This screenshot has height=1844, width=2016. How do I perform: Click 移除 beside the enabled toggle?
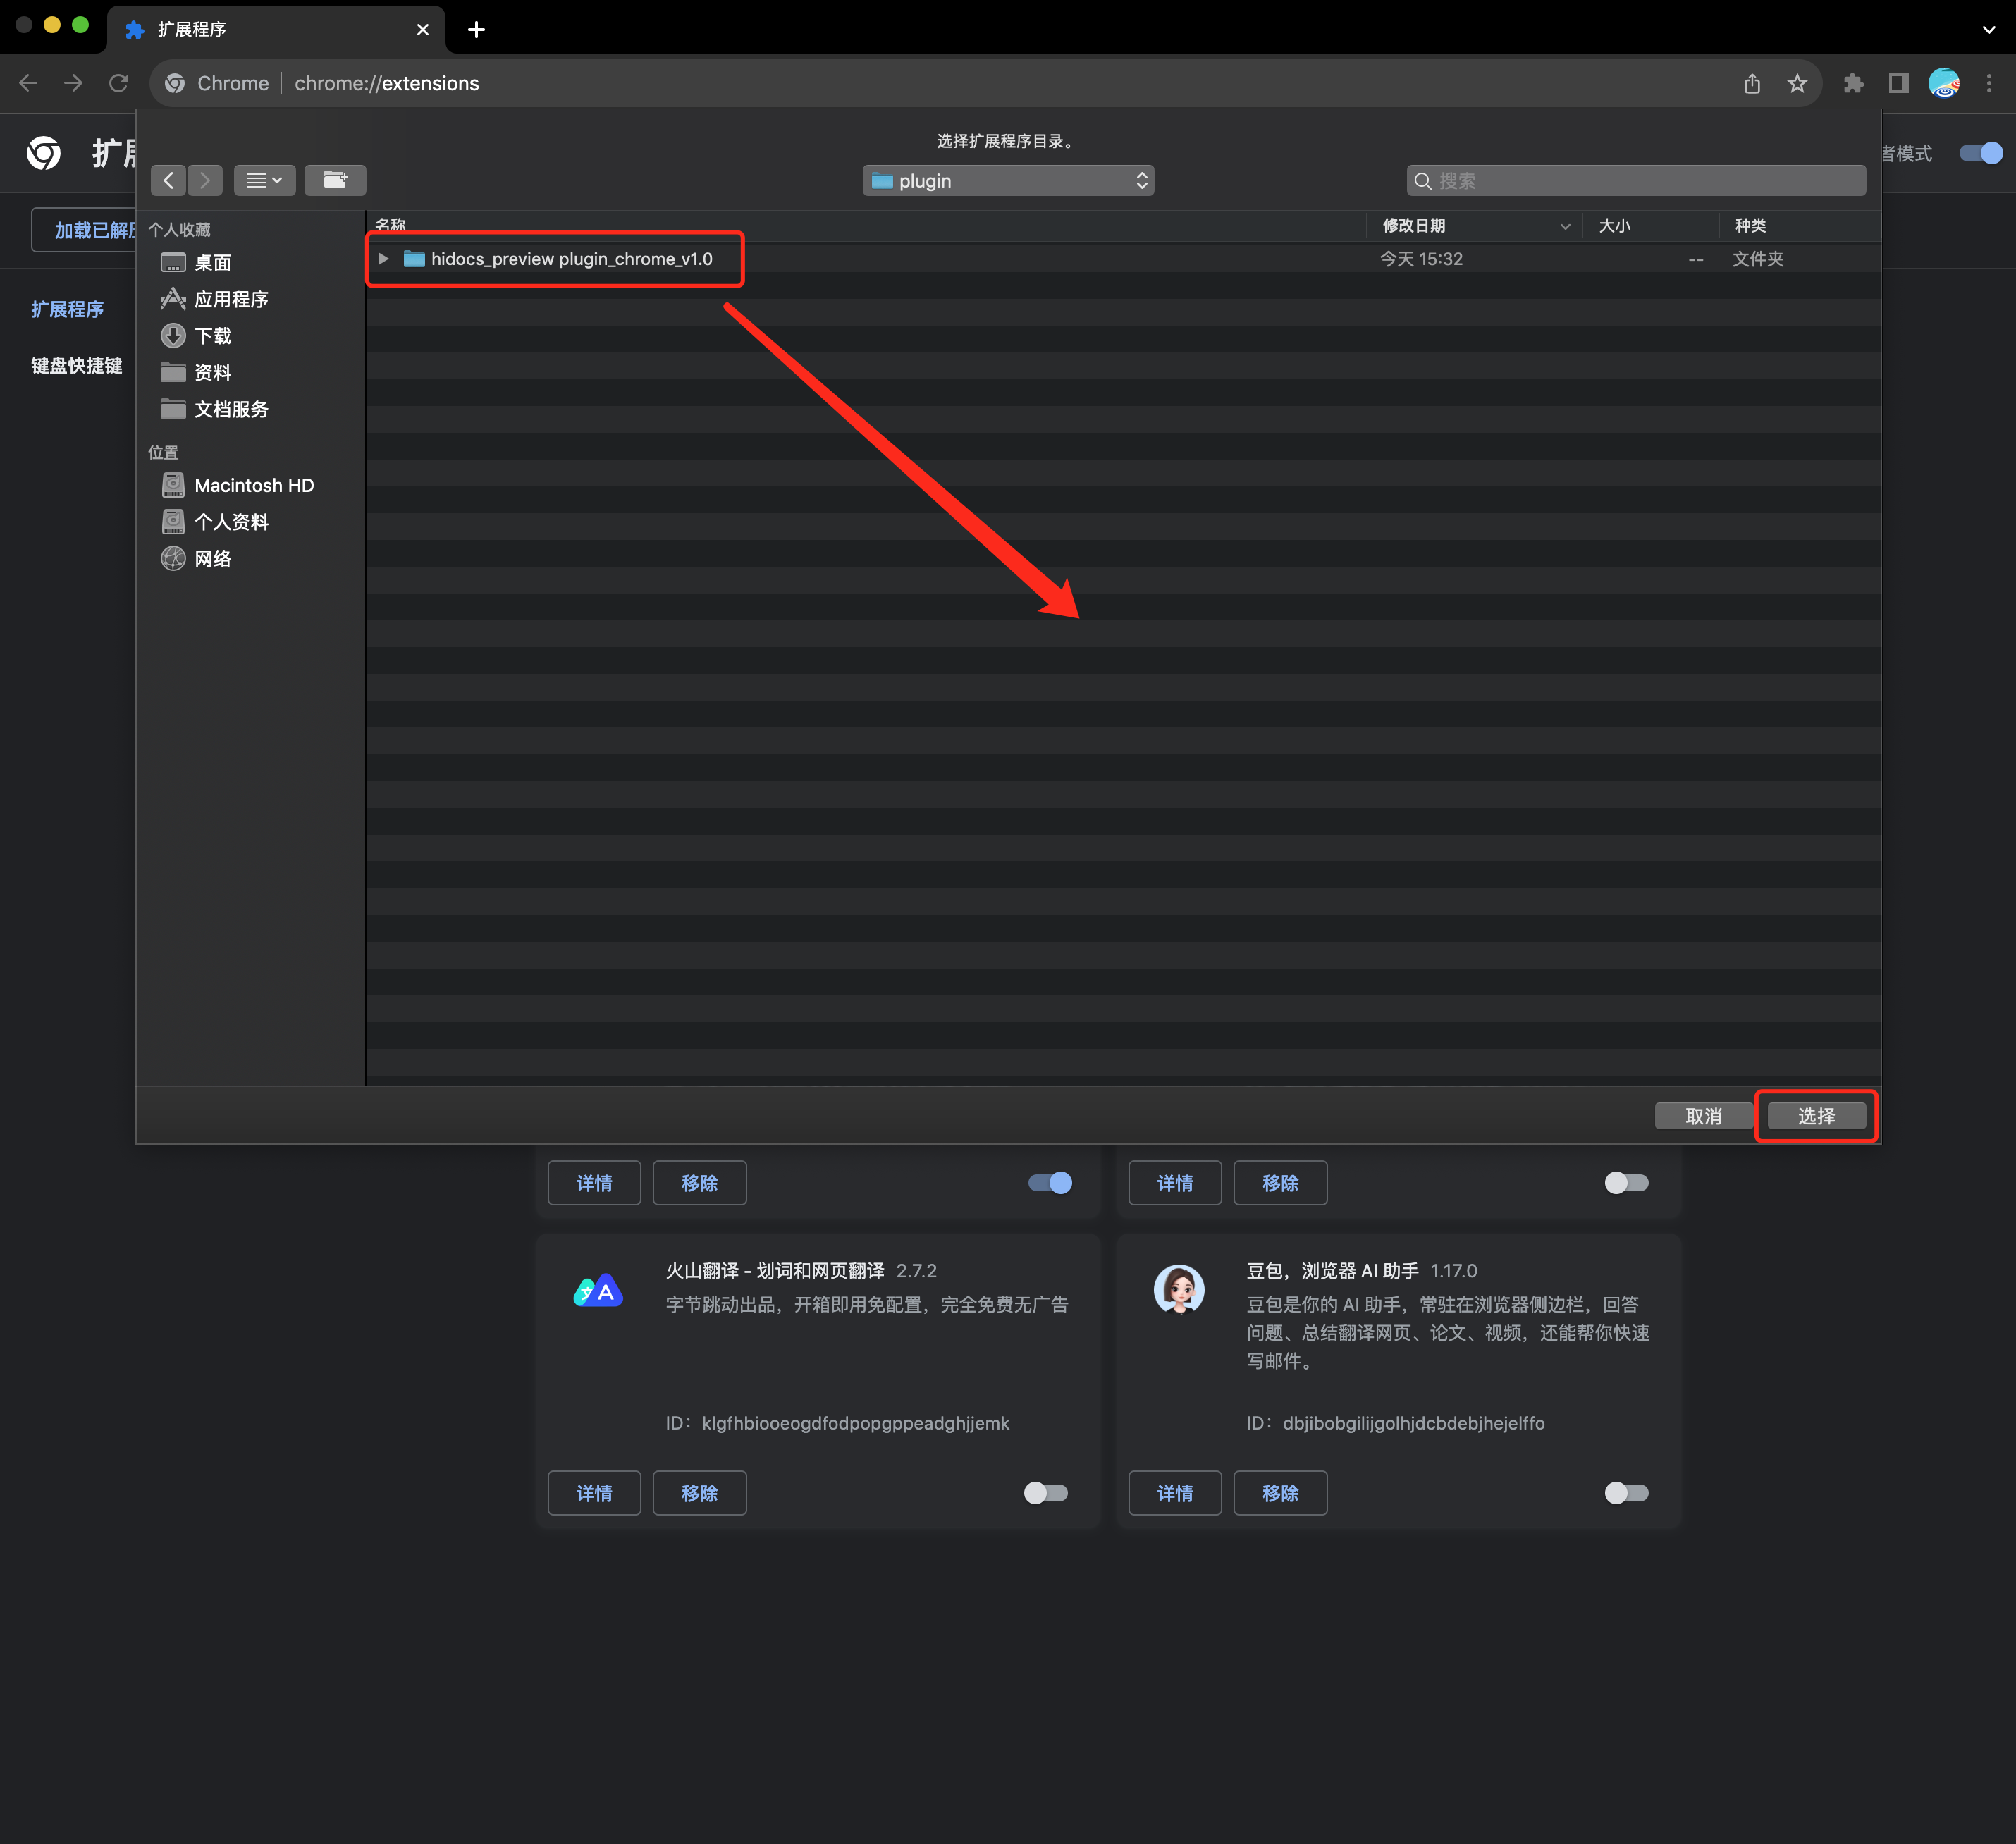(699, 1183)
